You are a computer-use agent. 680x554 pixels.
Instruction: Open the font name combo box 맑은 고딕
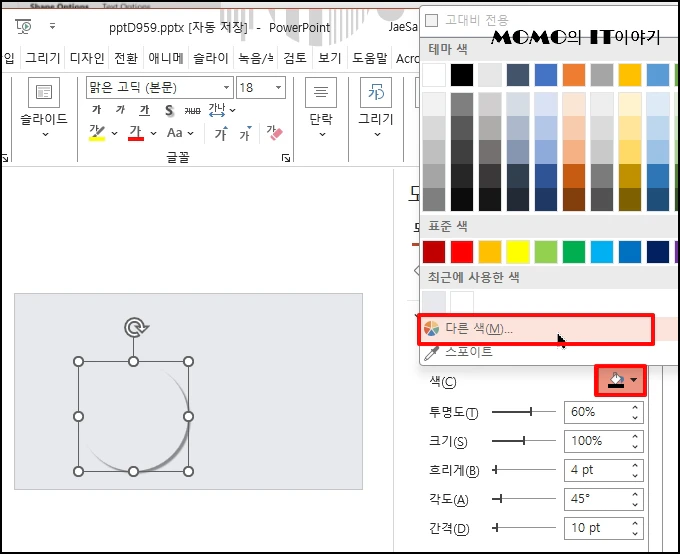pyautogui.click(x=160, y=88)
